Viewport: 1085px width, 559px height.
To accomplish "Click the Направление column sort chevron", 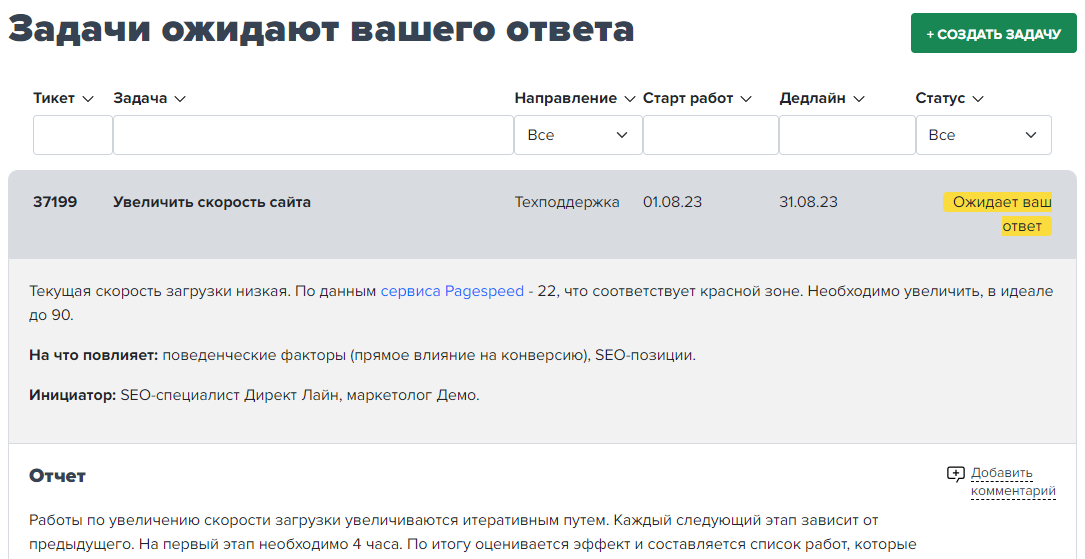I will 629,99.
